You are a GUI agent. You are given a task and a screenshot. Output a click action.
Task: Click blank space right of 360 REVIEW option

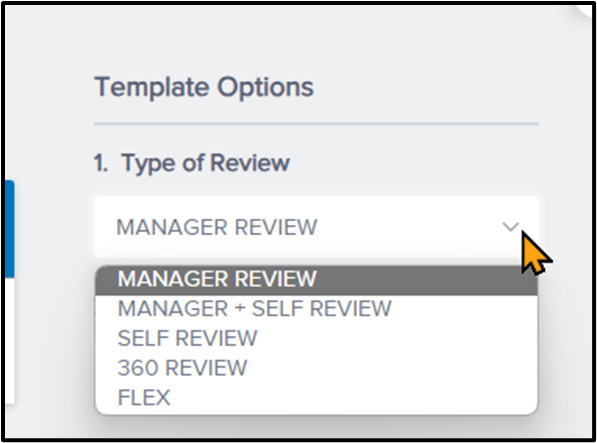pyautogui.click(x=392, y=368)
